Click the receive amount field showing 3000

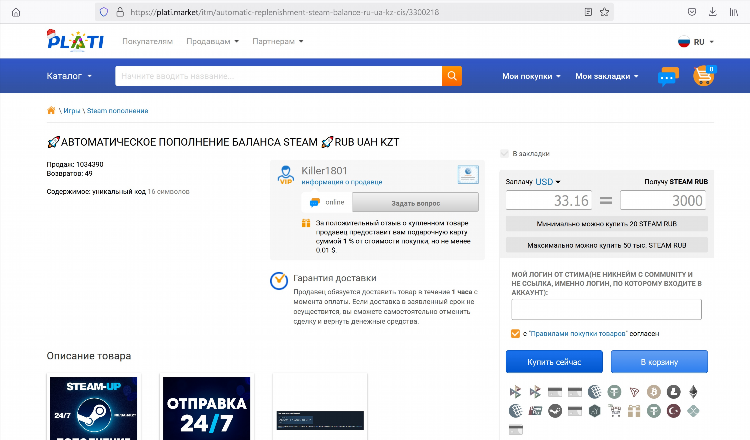[663, 200]
